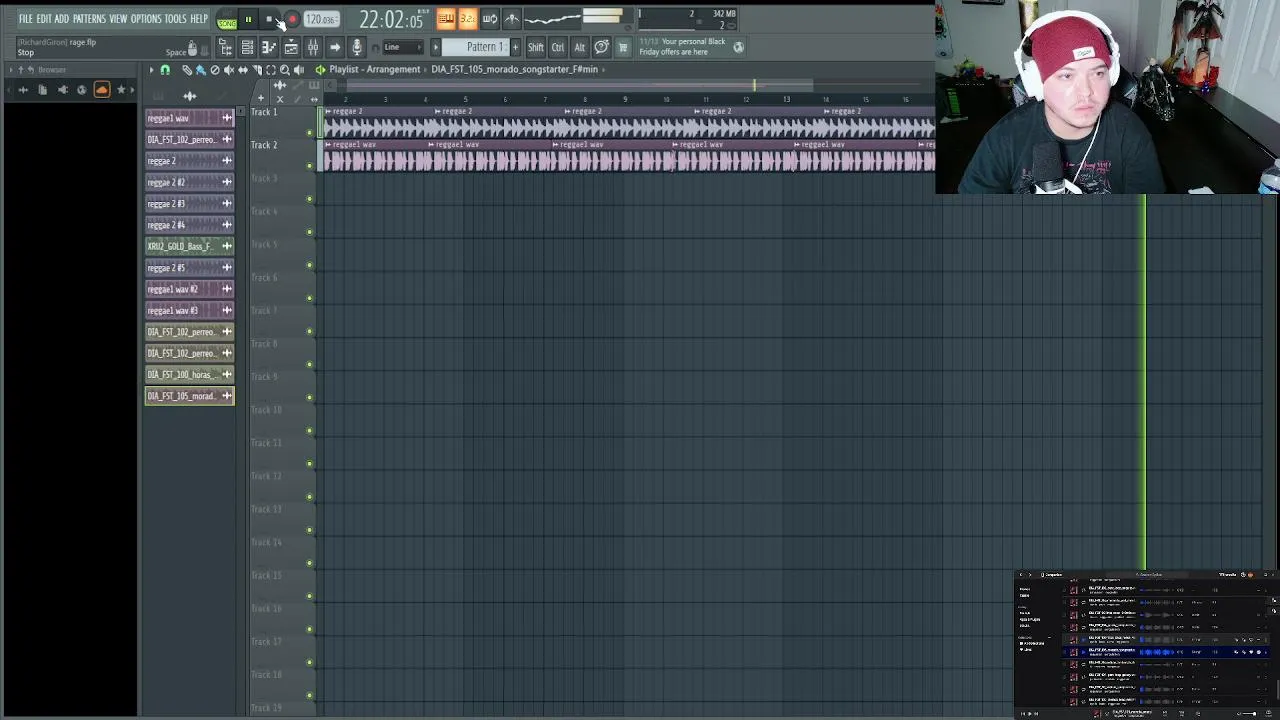Open the TOOLS menu
Screen dimensions: 1280x720
(175, 19)
